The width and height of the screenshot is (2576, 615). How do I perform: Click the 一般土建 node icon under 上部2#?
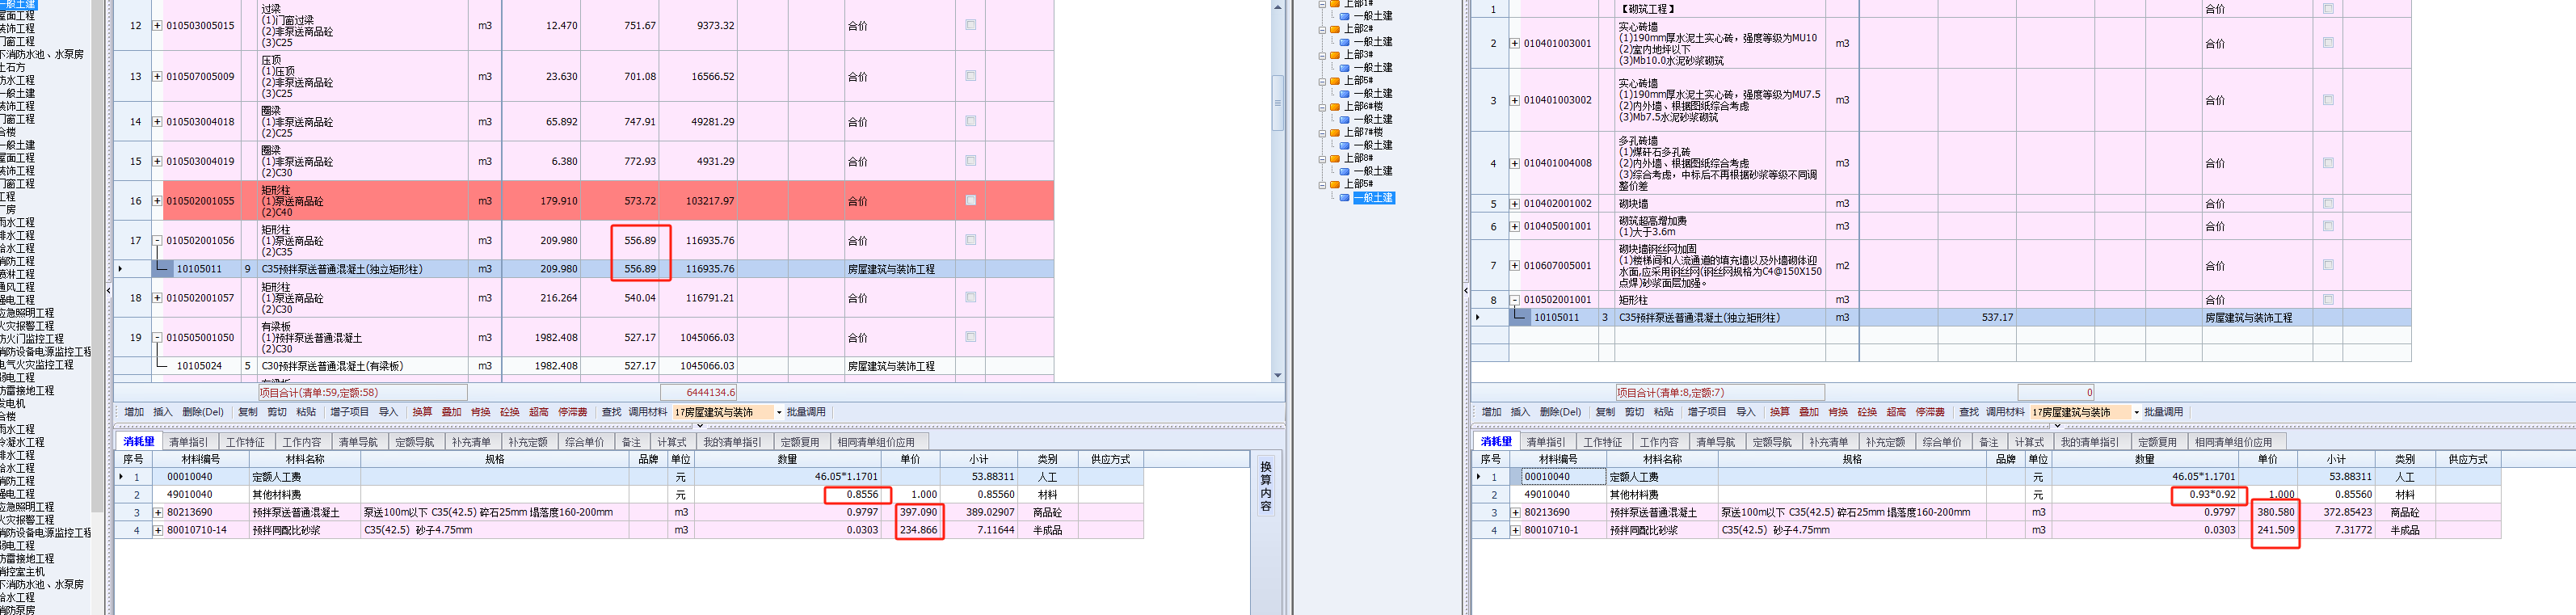pos(1345,42)
